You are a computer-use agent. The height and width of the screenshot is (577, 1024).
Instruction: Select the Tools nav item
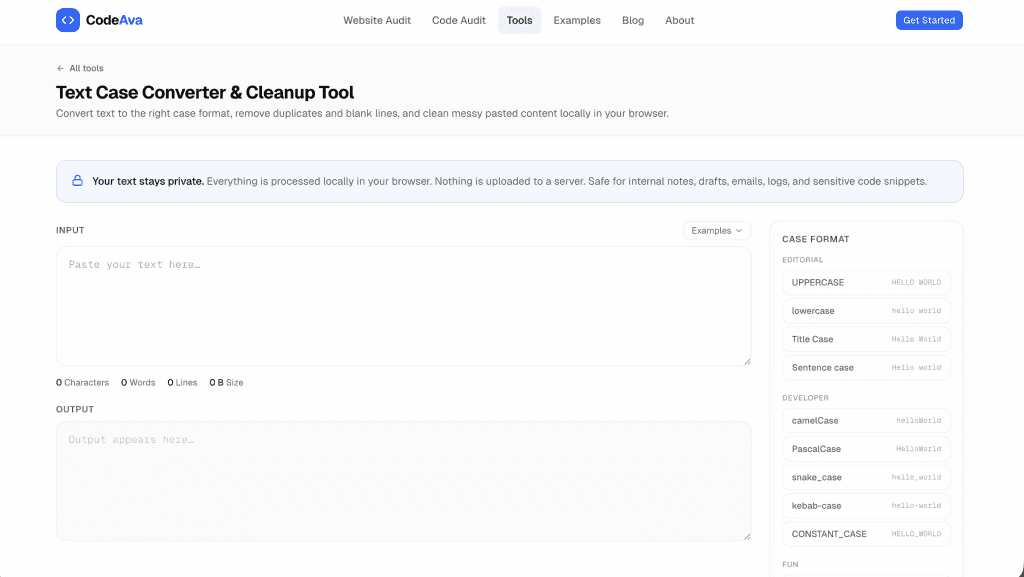click(519, 20)
